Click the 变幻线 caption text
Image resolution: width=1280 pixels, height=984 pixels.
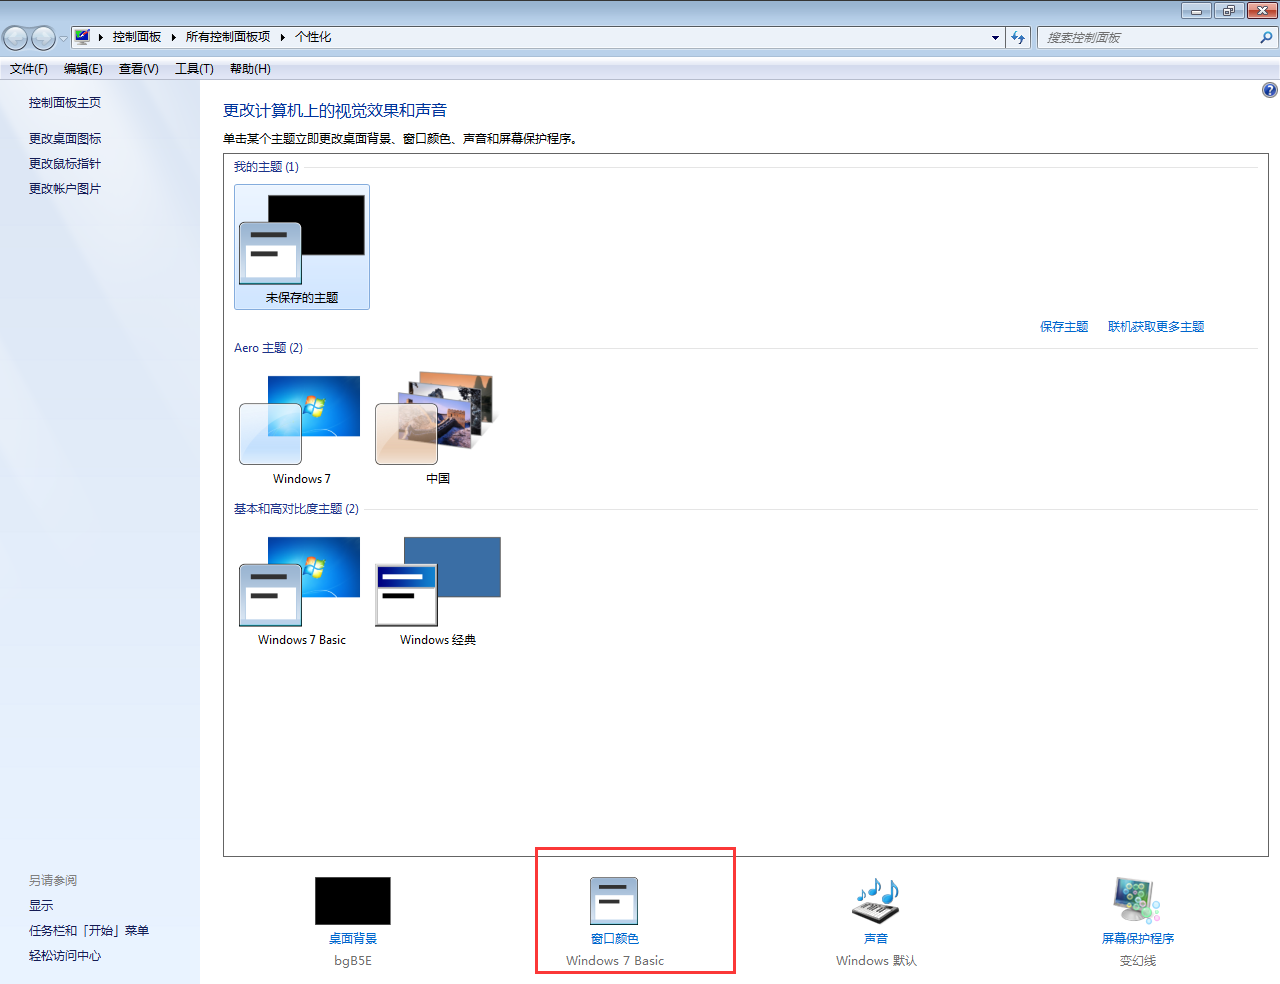[x=1138, y=961]
